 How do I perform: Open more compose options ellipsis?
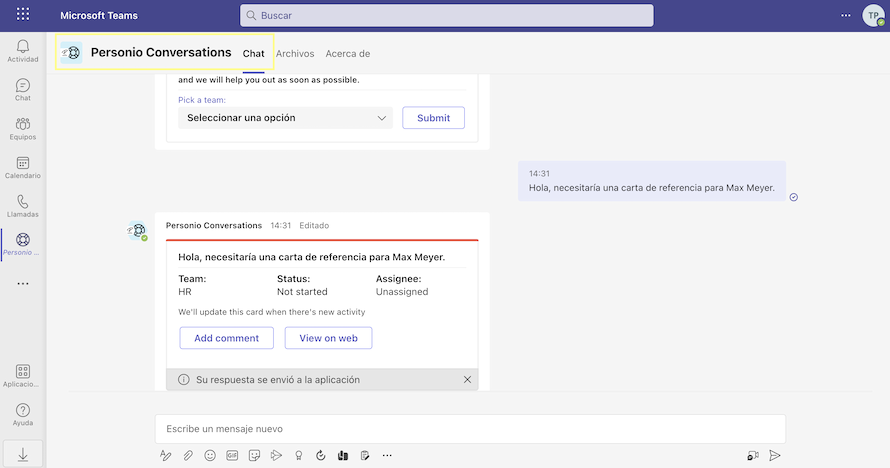[x=387, y=456]
